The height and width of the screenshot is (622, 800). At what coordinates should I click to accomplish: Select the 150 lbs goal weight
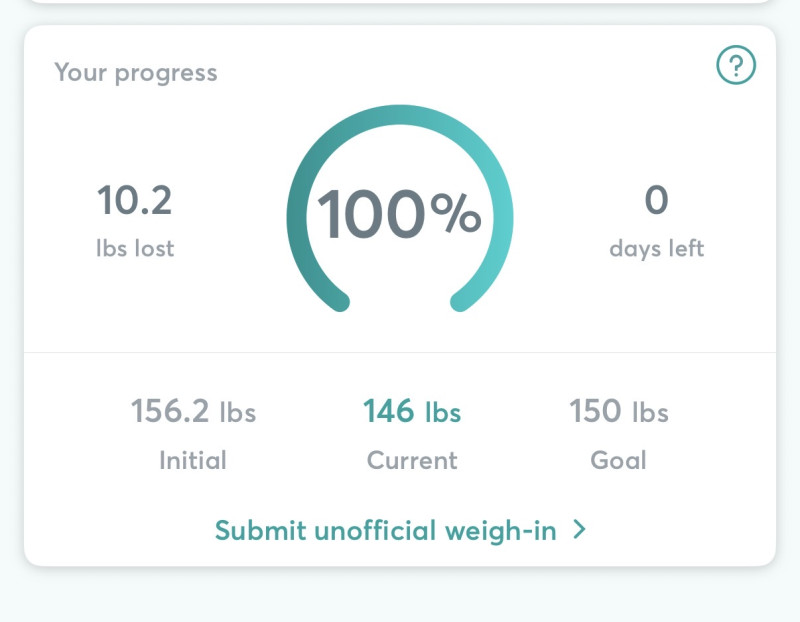tap(618, 411)
